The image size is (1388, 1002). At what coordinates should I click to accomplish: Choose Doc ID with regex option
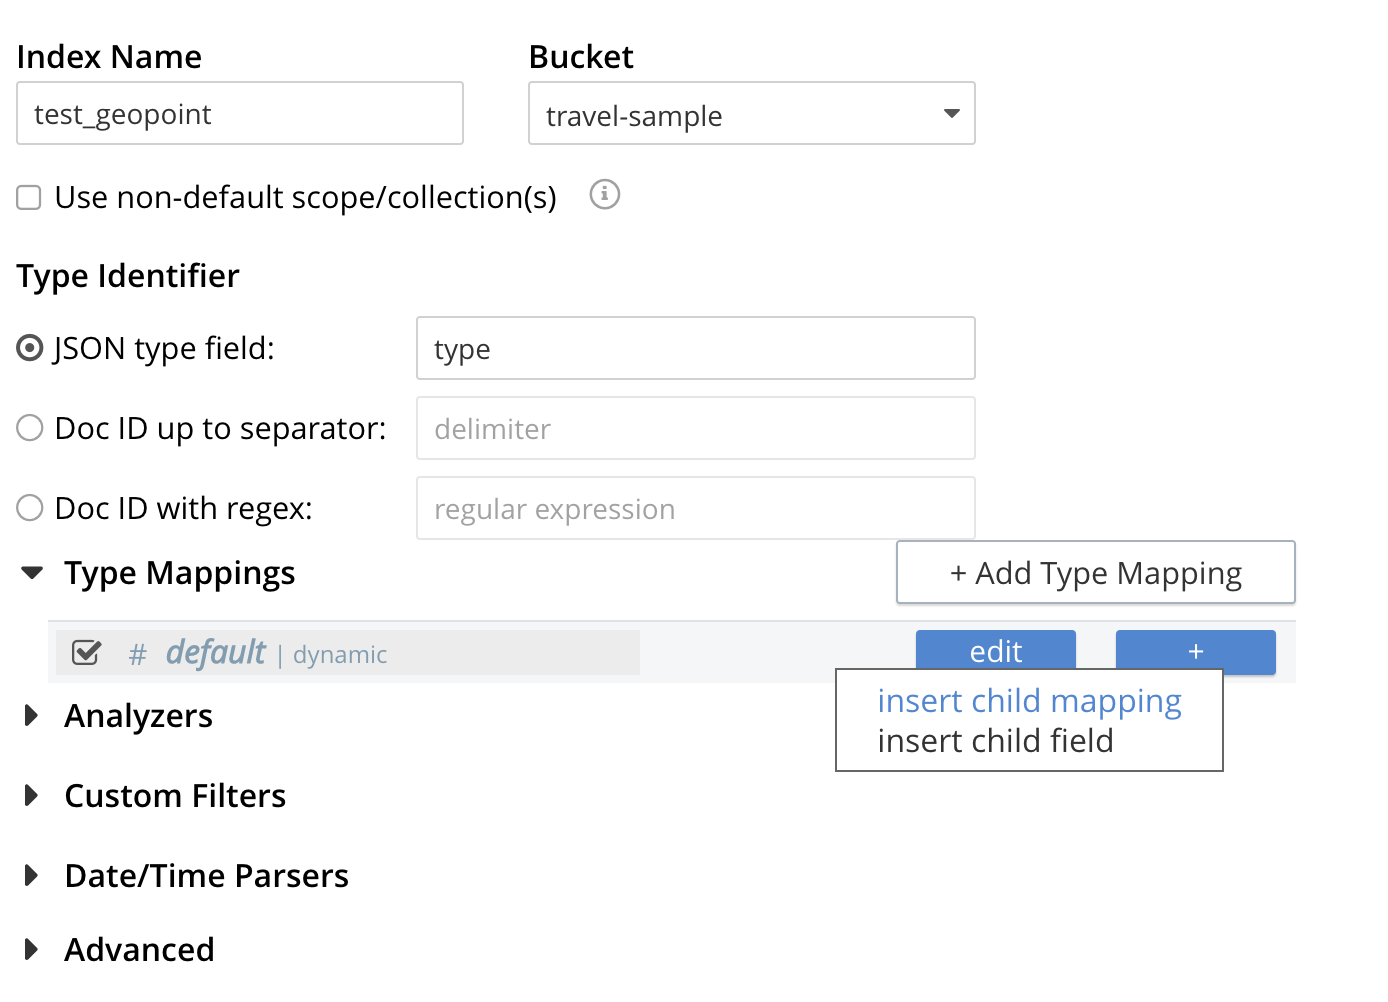pyautogui.click(x=30, y=508)
